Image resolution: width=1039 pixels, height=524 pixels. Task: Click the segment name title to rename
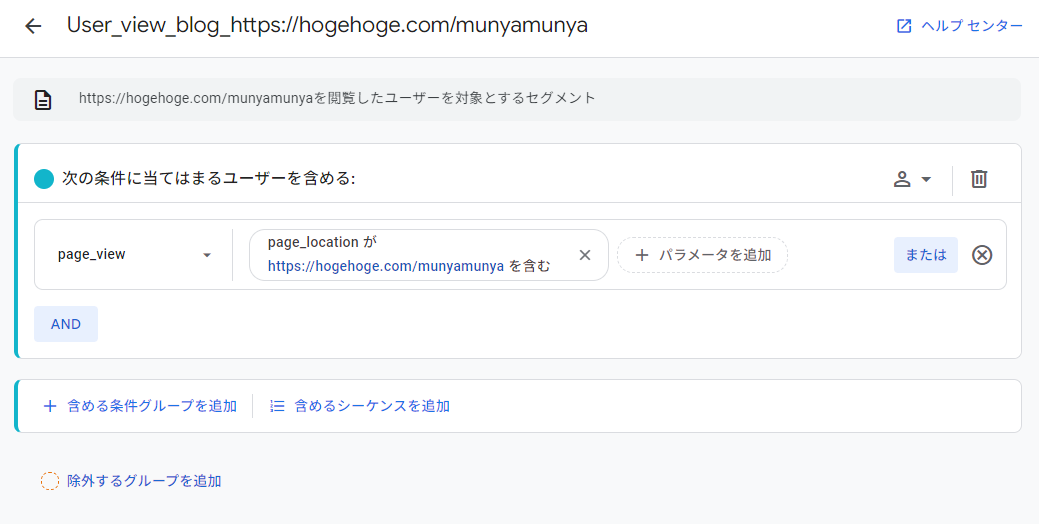pyautogui.click(x=327, y=26)
